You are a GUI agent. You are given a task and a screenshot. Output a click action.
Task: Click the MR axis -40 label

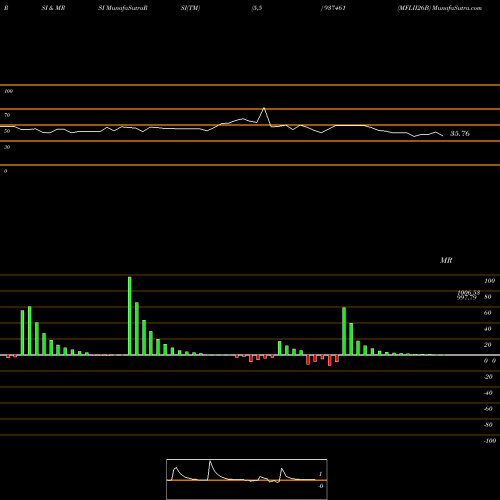tap(488, 393)
